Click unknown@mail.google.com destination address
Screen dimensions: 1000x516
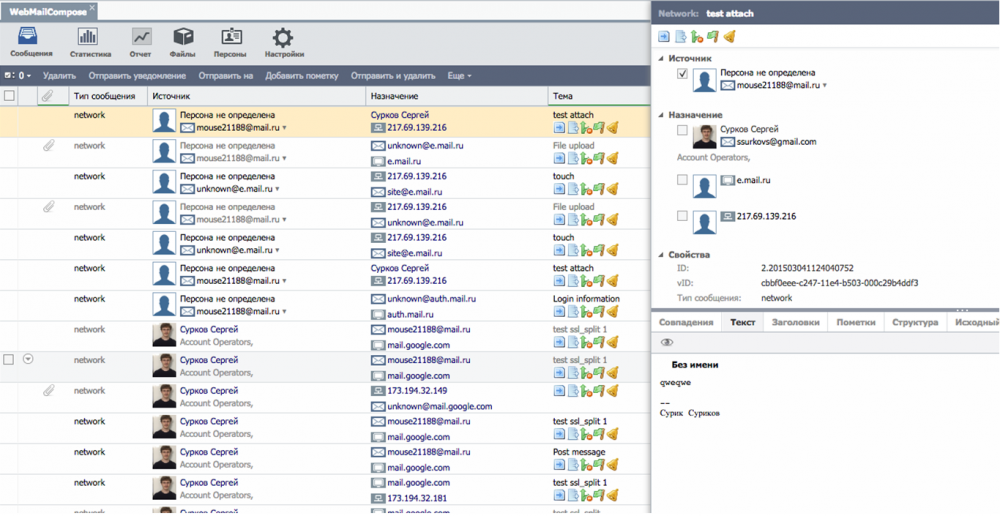click(x=439, y=406)
